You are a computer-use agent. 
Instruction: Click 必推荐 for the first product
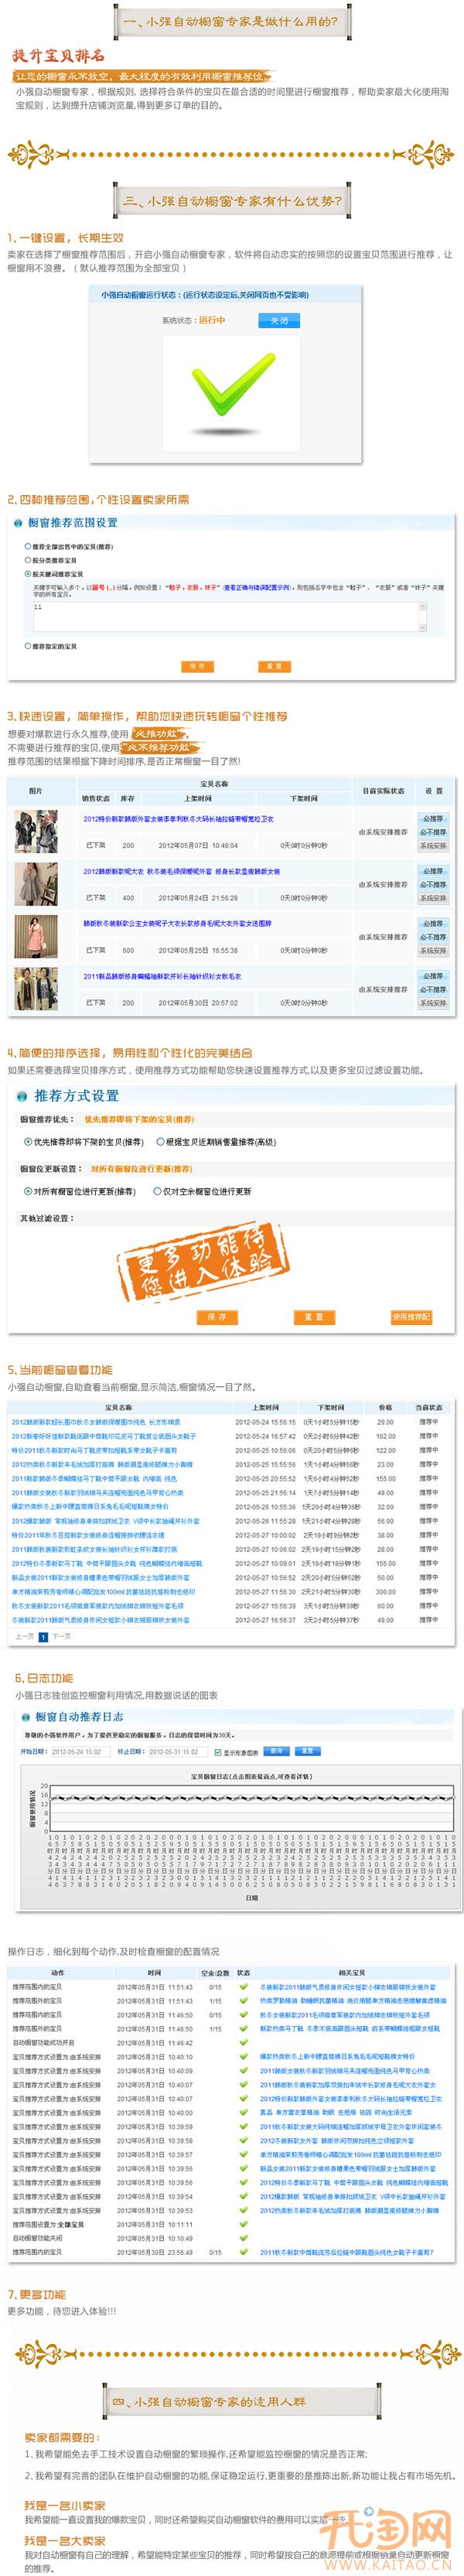tap(432, 819)
